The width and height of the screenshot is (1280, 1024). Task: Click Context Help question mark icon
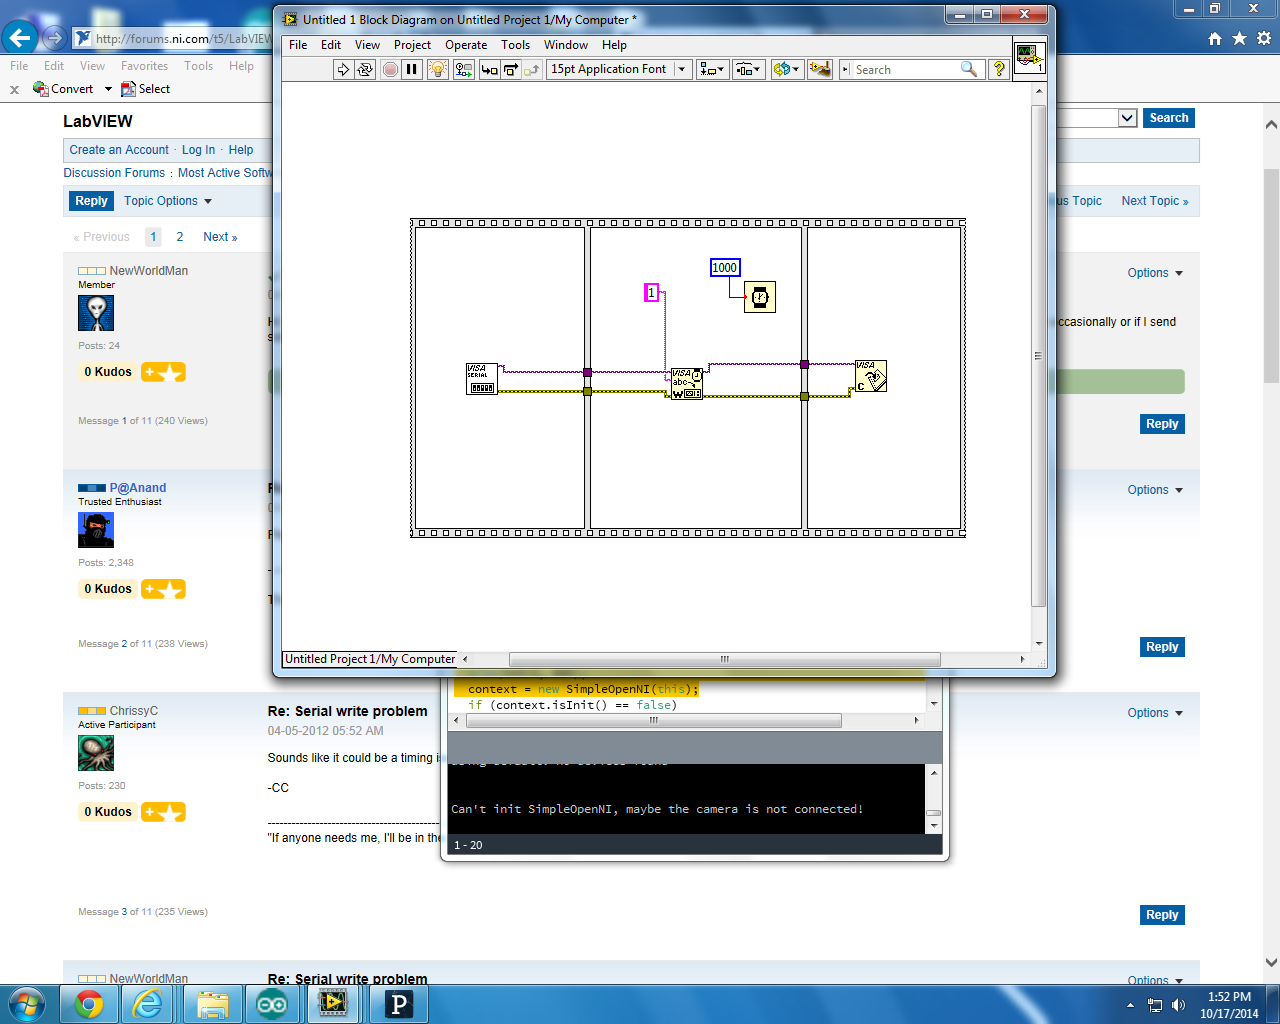click(x=998, y=69)
